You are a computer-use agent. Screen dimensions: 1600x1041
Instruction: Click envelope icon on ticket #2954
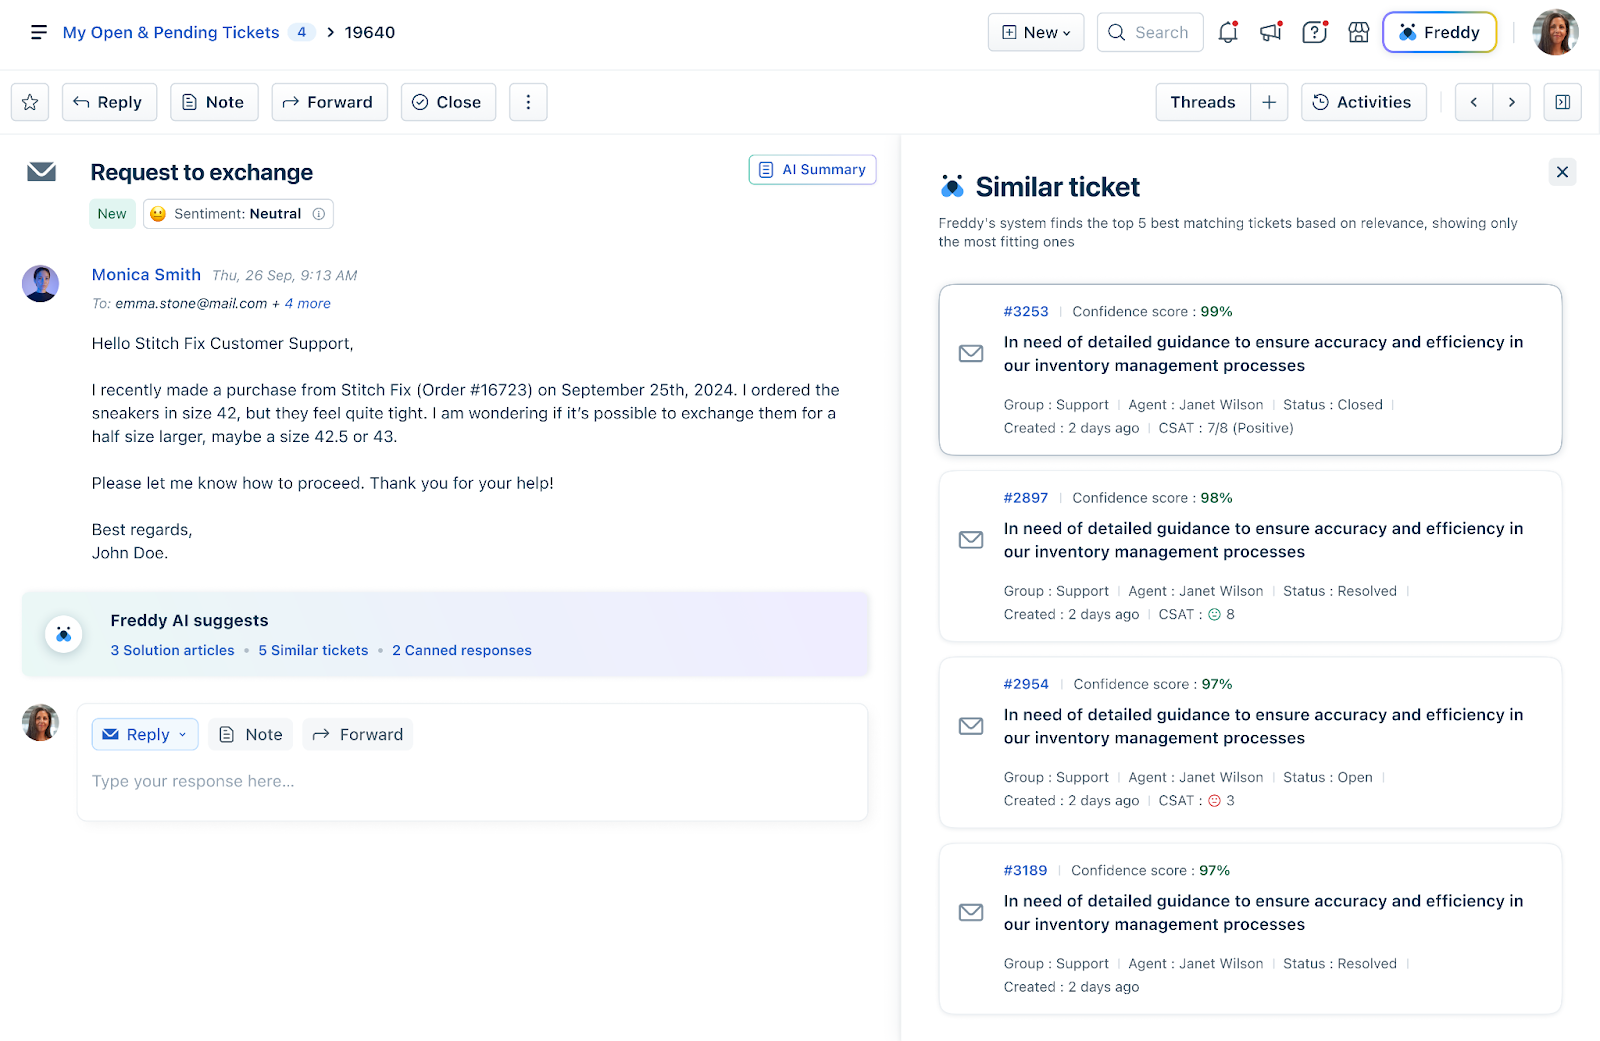tap(971, 726)
